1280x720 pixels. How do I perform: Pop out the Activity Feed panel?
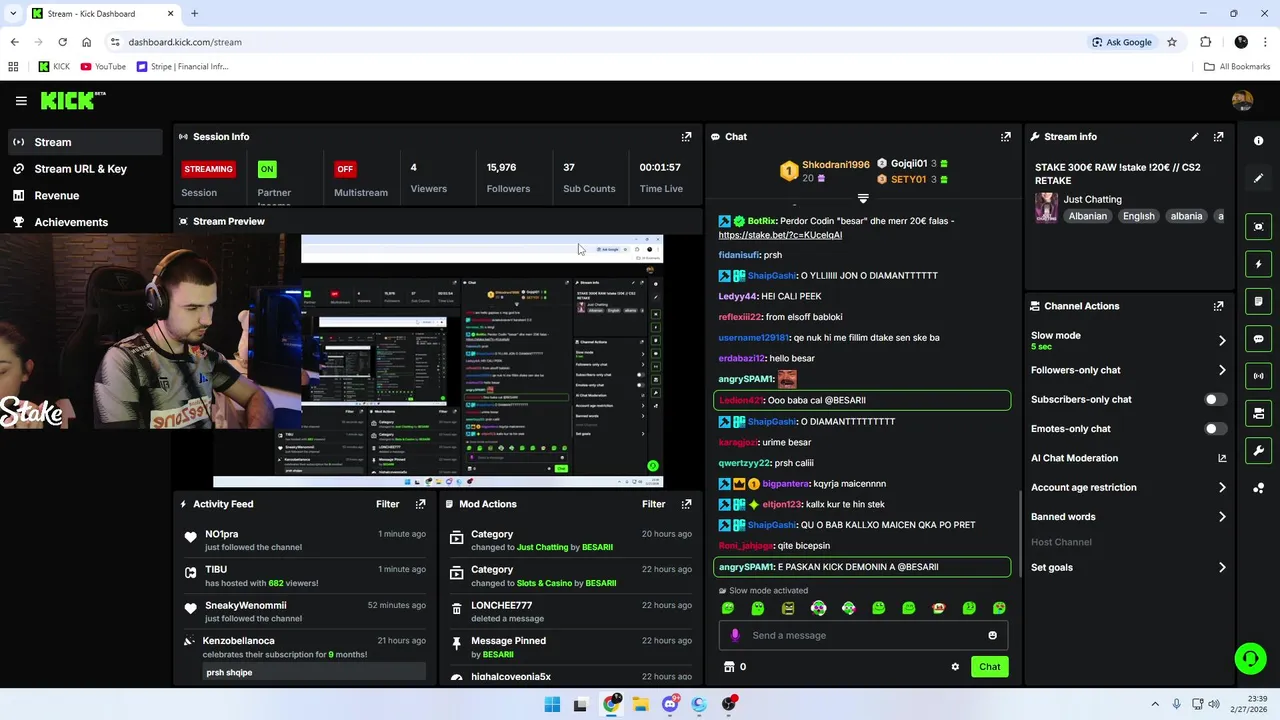(420, 504)
